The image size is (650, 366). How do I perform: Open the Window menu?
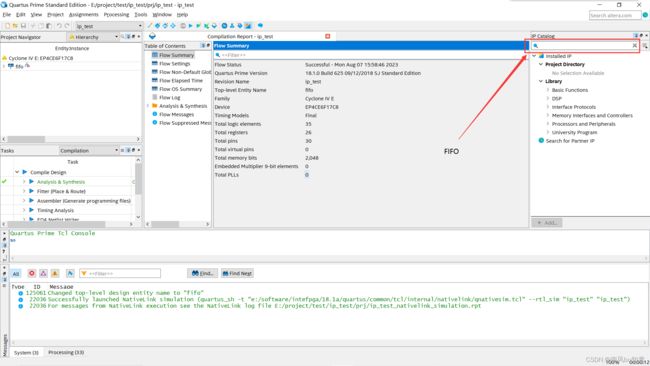point(162,15)
